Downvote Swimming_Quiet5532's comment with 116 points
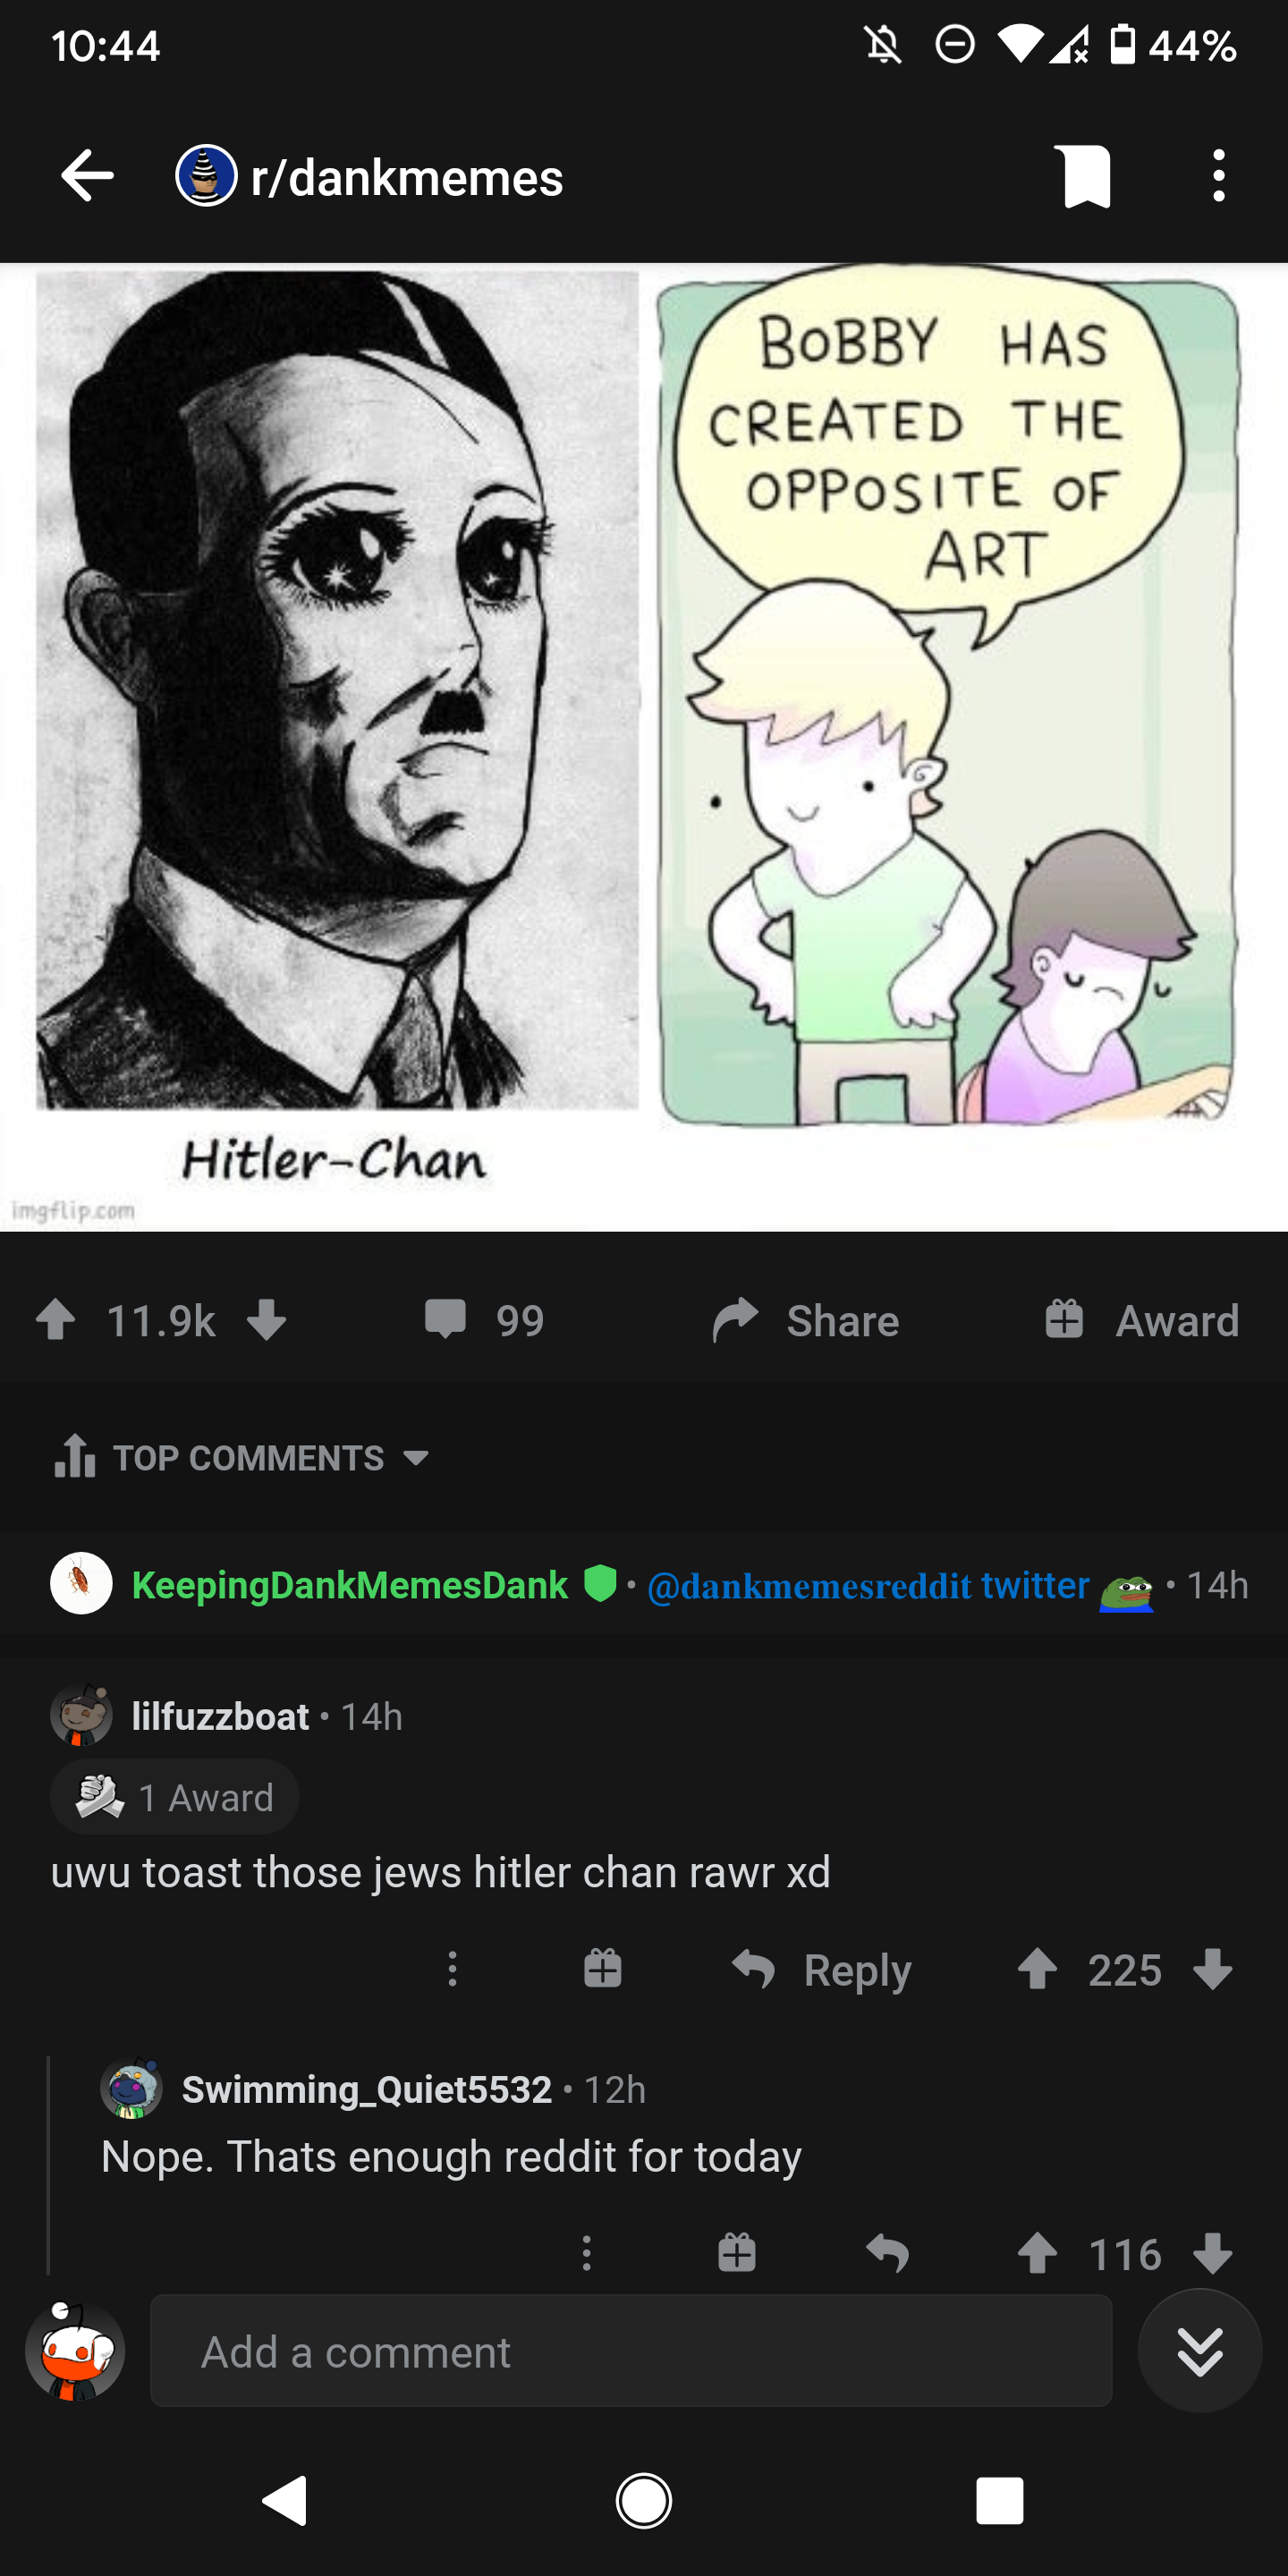 tap(1213, 2253)
